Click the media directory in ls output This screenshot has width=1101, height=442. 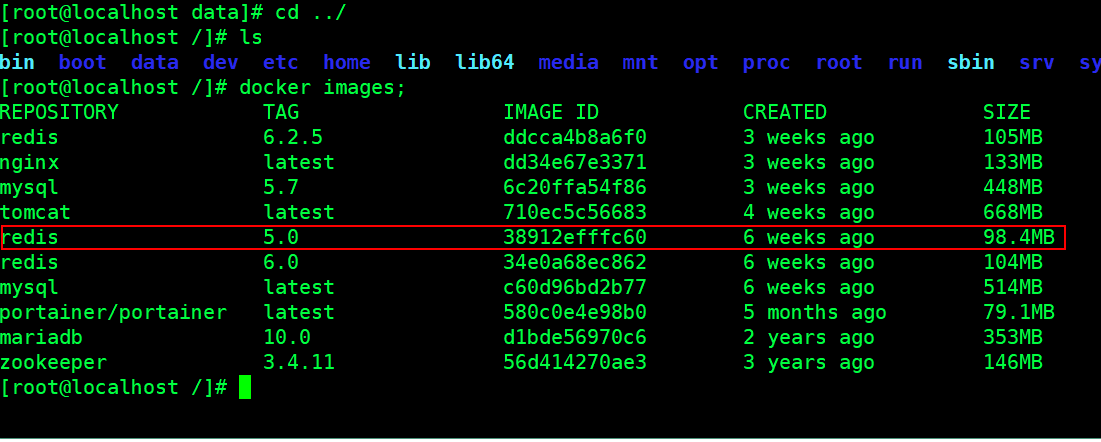tap(569, 63)
